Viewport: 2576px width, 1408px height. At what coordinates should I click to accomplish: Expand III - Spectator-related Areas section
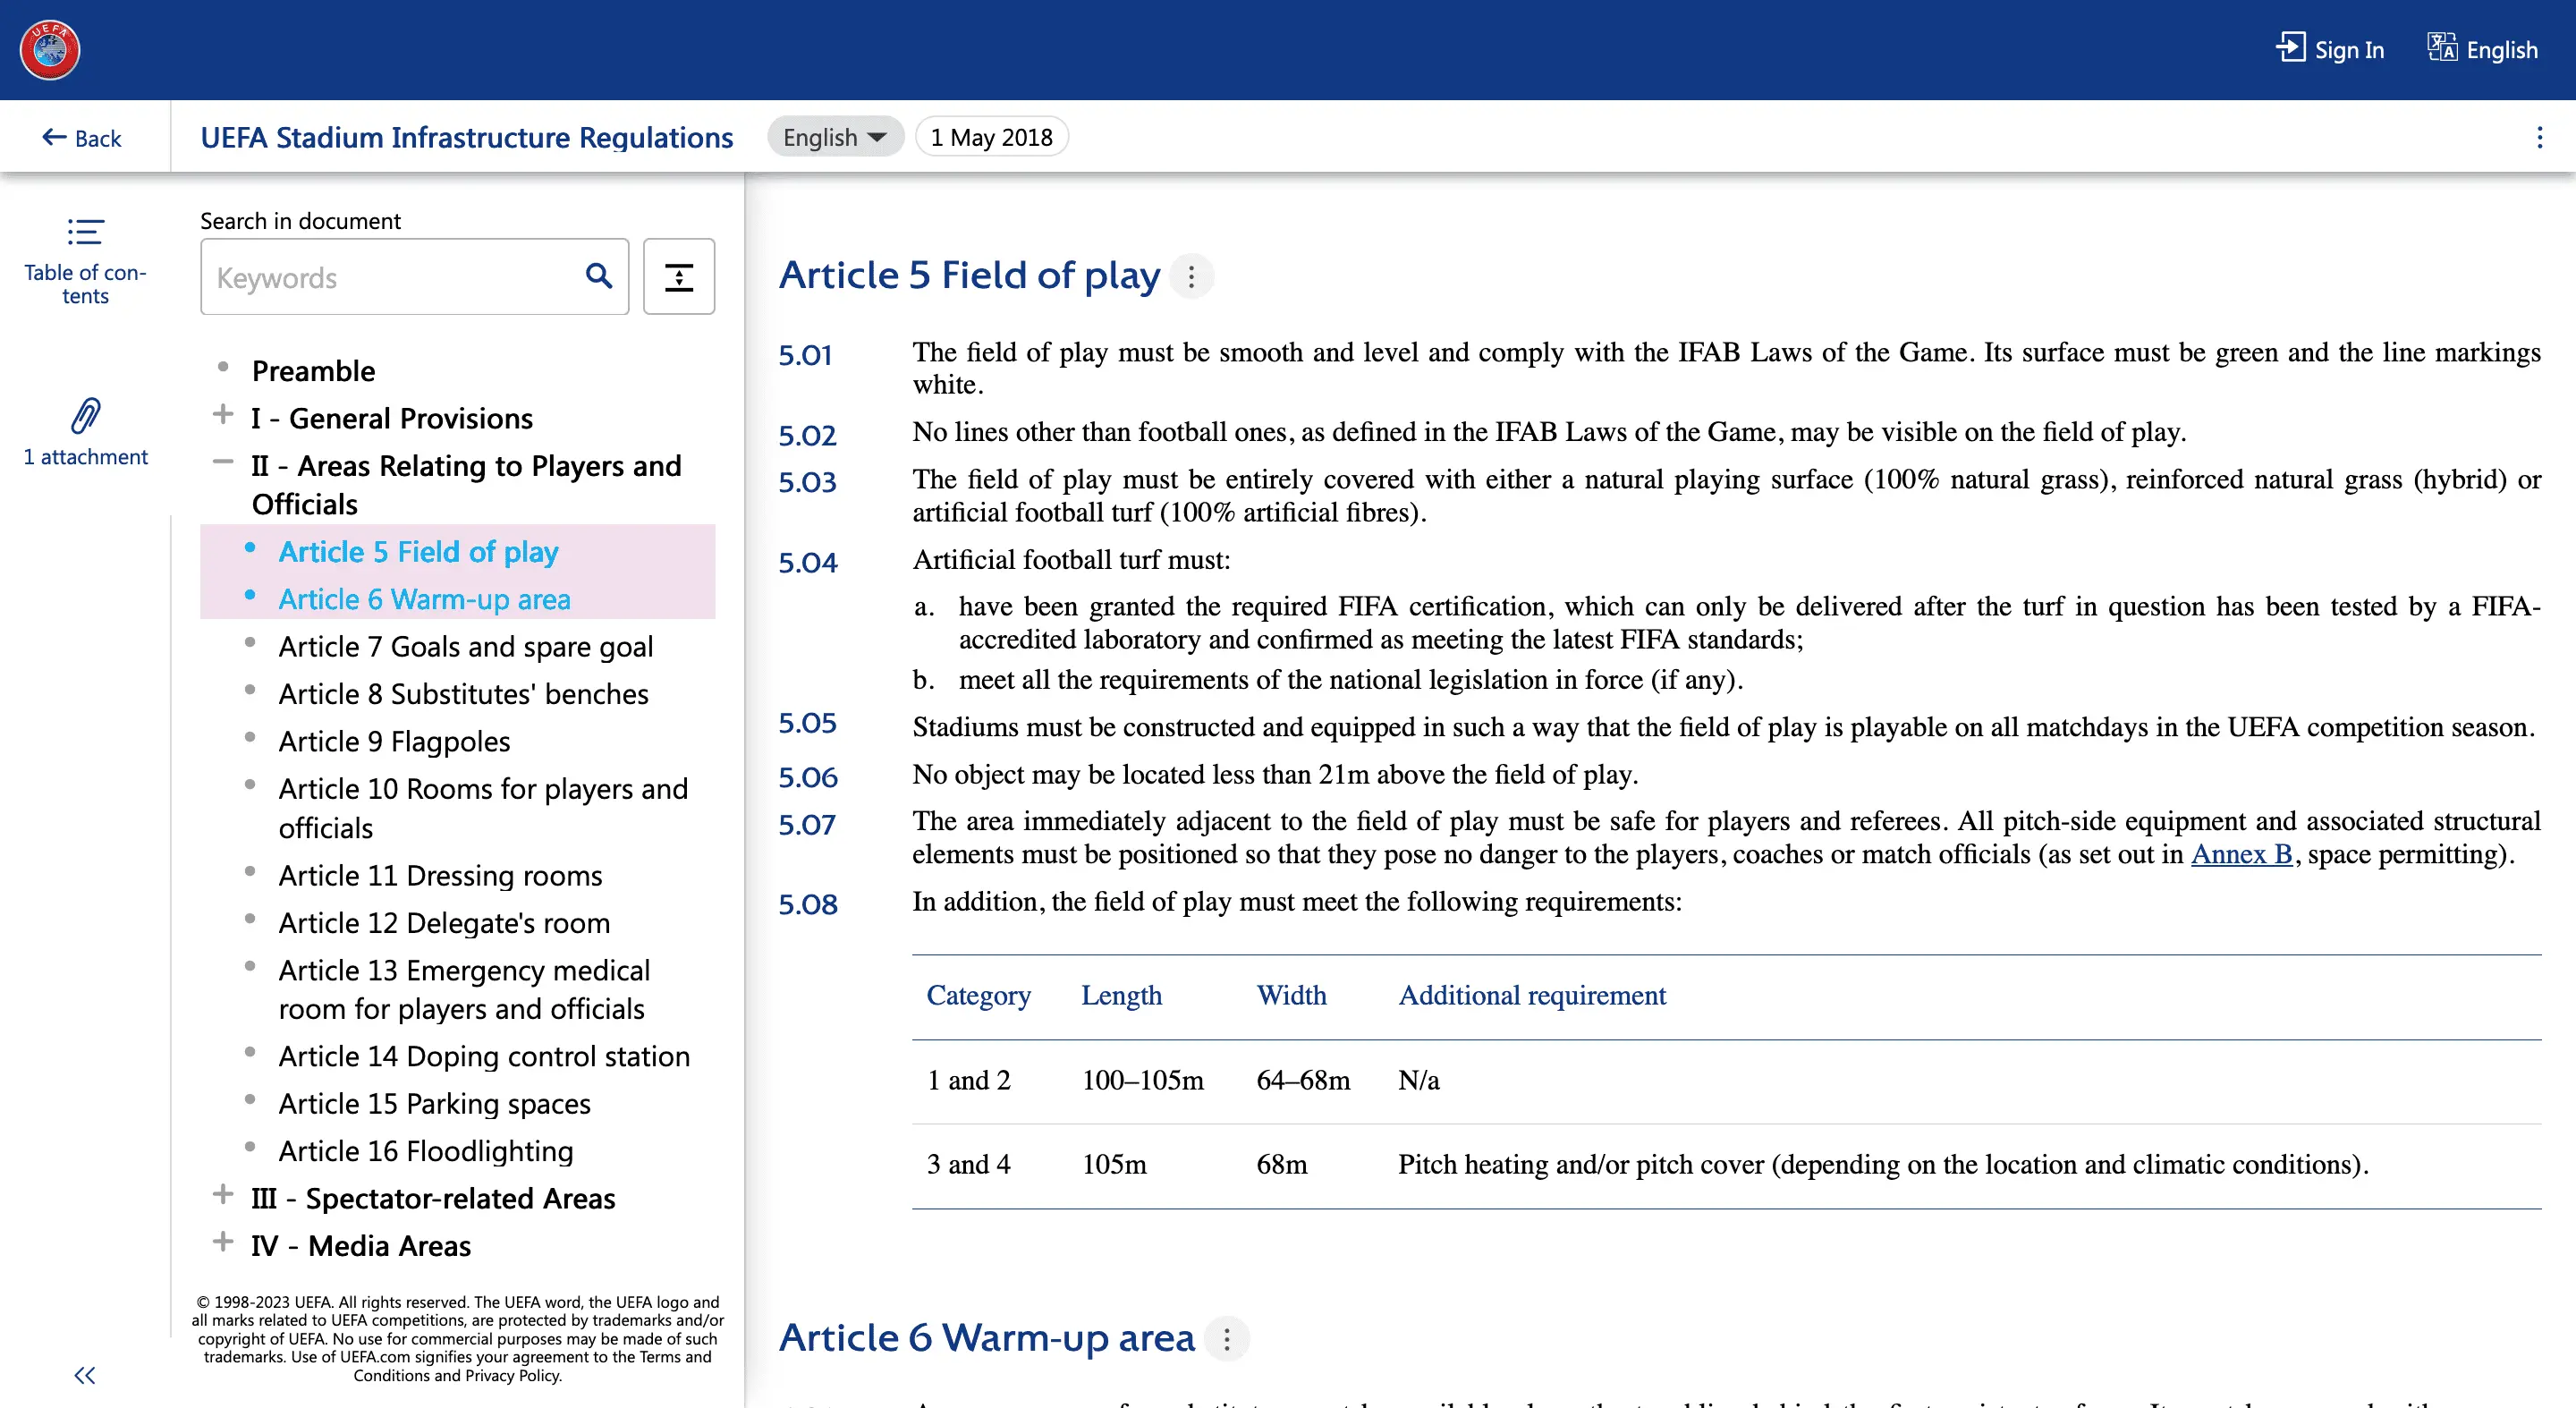click(x=223, y=1195)
